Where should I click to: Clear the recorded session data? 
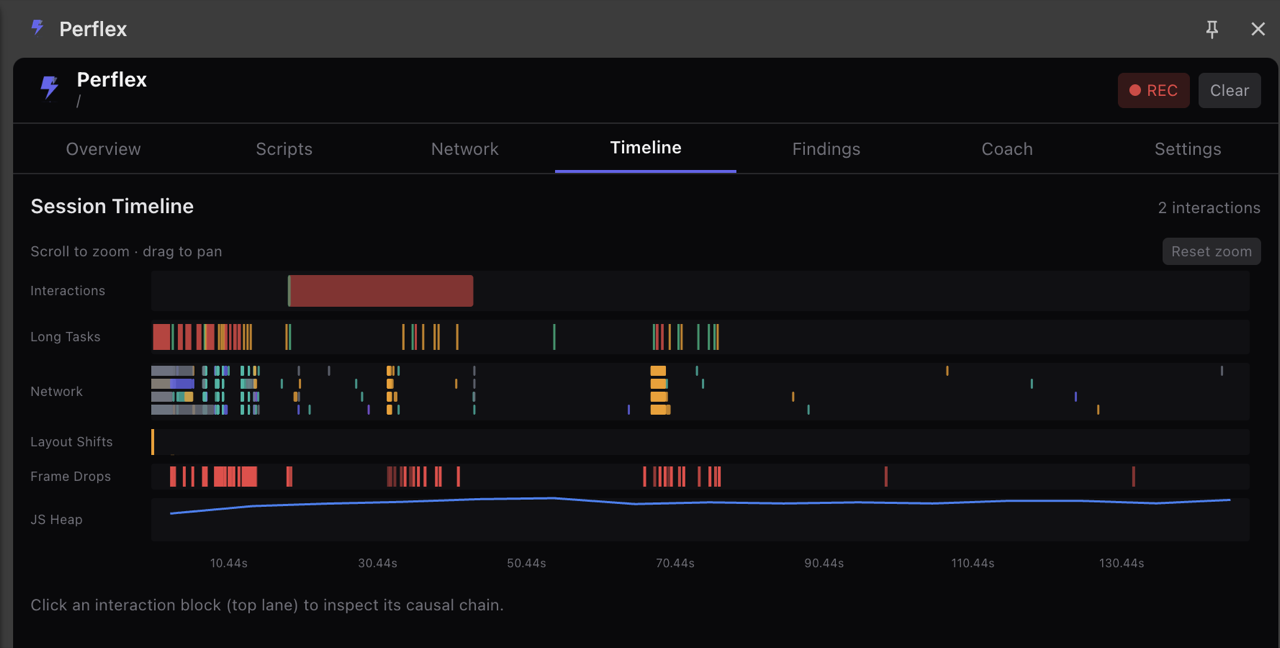point(1229,90)
